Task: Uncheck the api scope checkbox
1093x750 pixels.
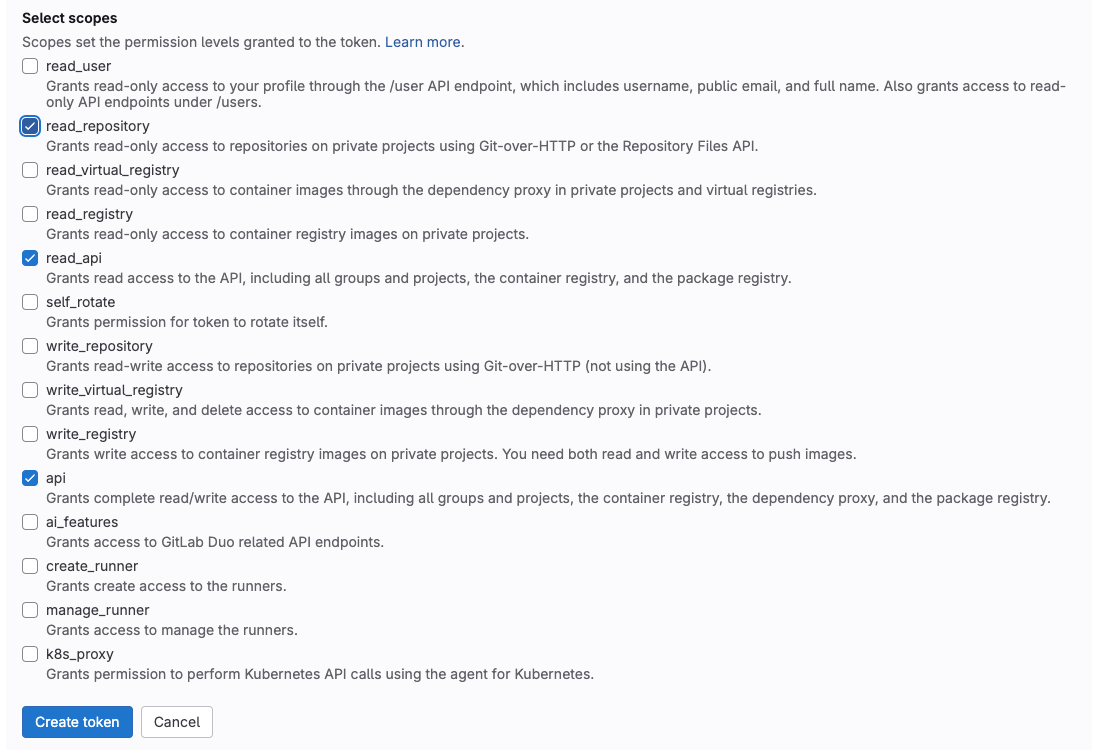Action: coord(30,478)
